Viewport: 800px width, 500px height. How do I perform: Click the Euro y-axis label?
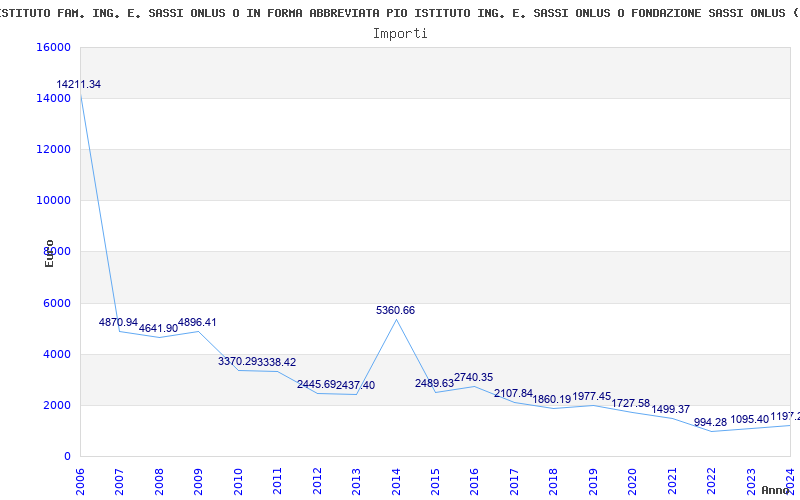tap(49, 254)
